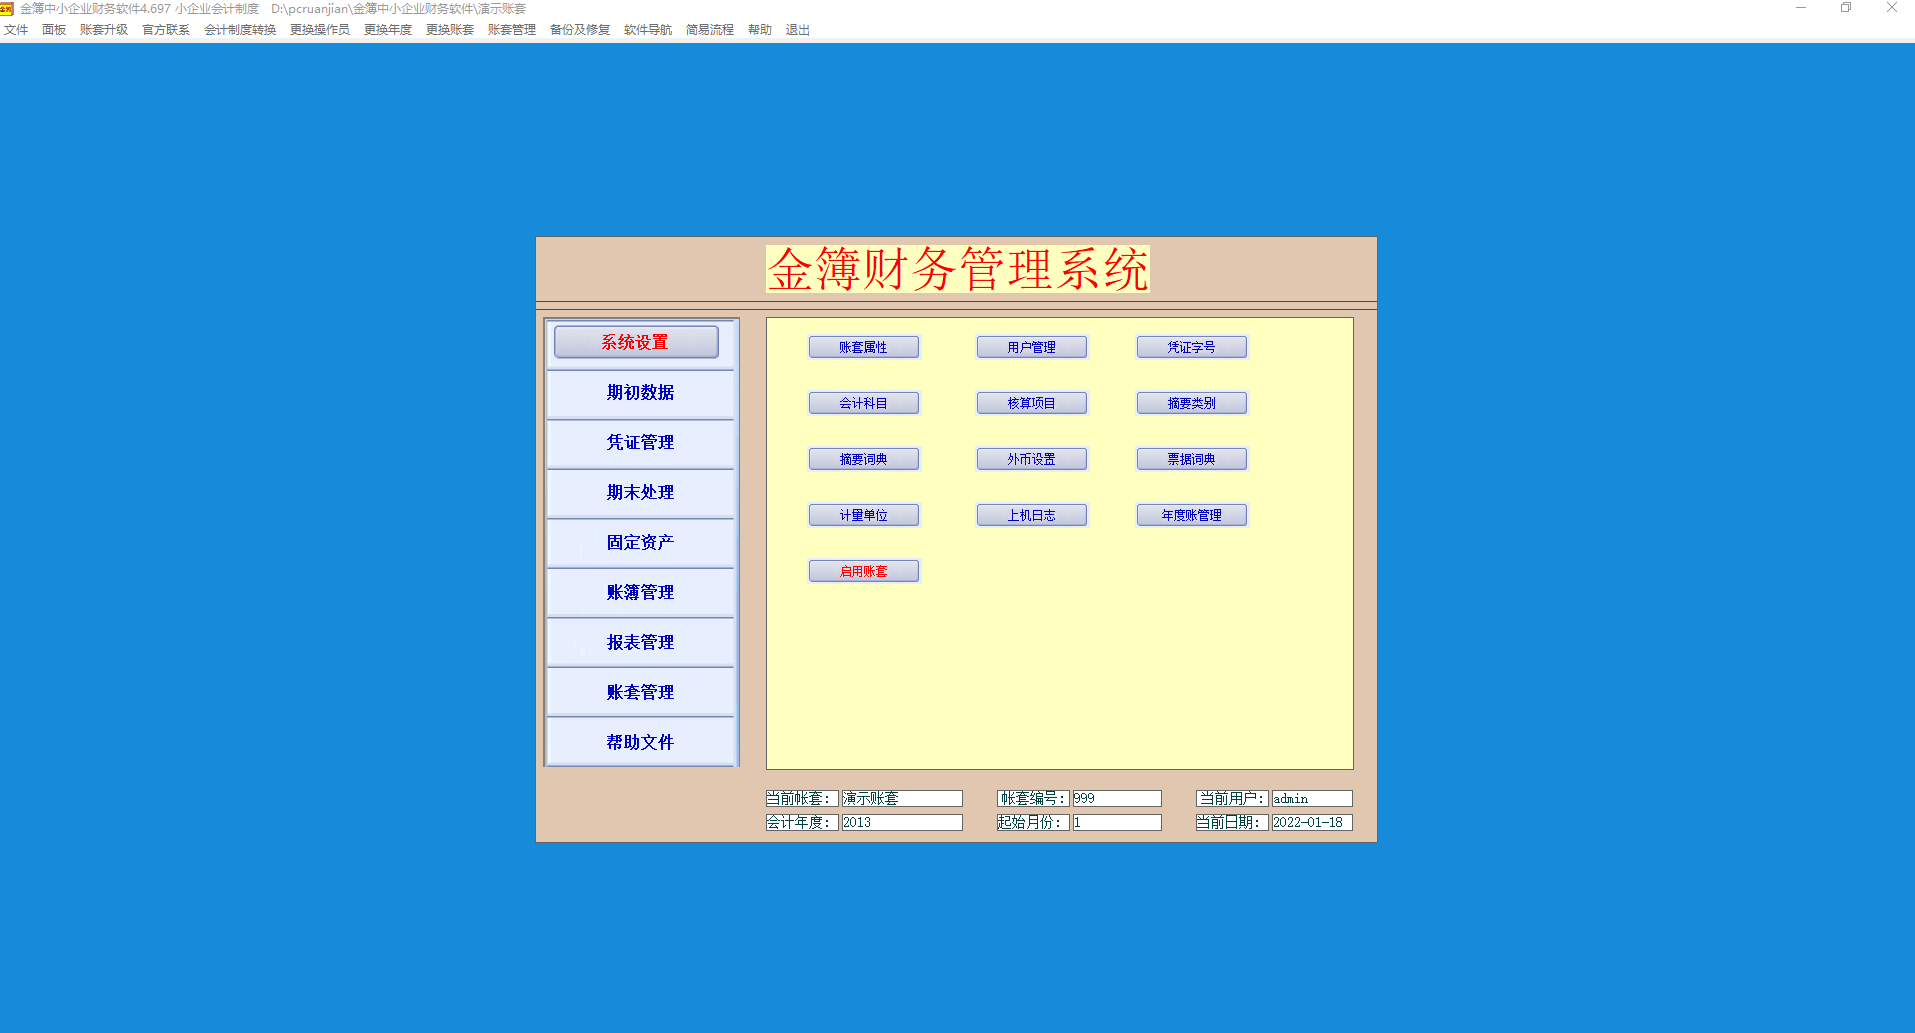
Task: Select 系统设置 in the sidebar
Action: tap(636, 342)
